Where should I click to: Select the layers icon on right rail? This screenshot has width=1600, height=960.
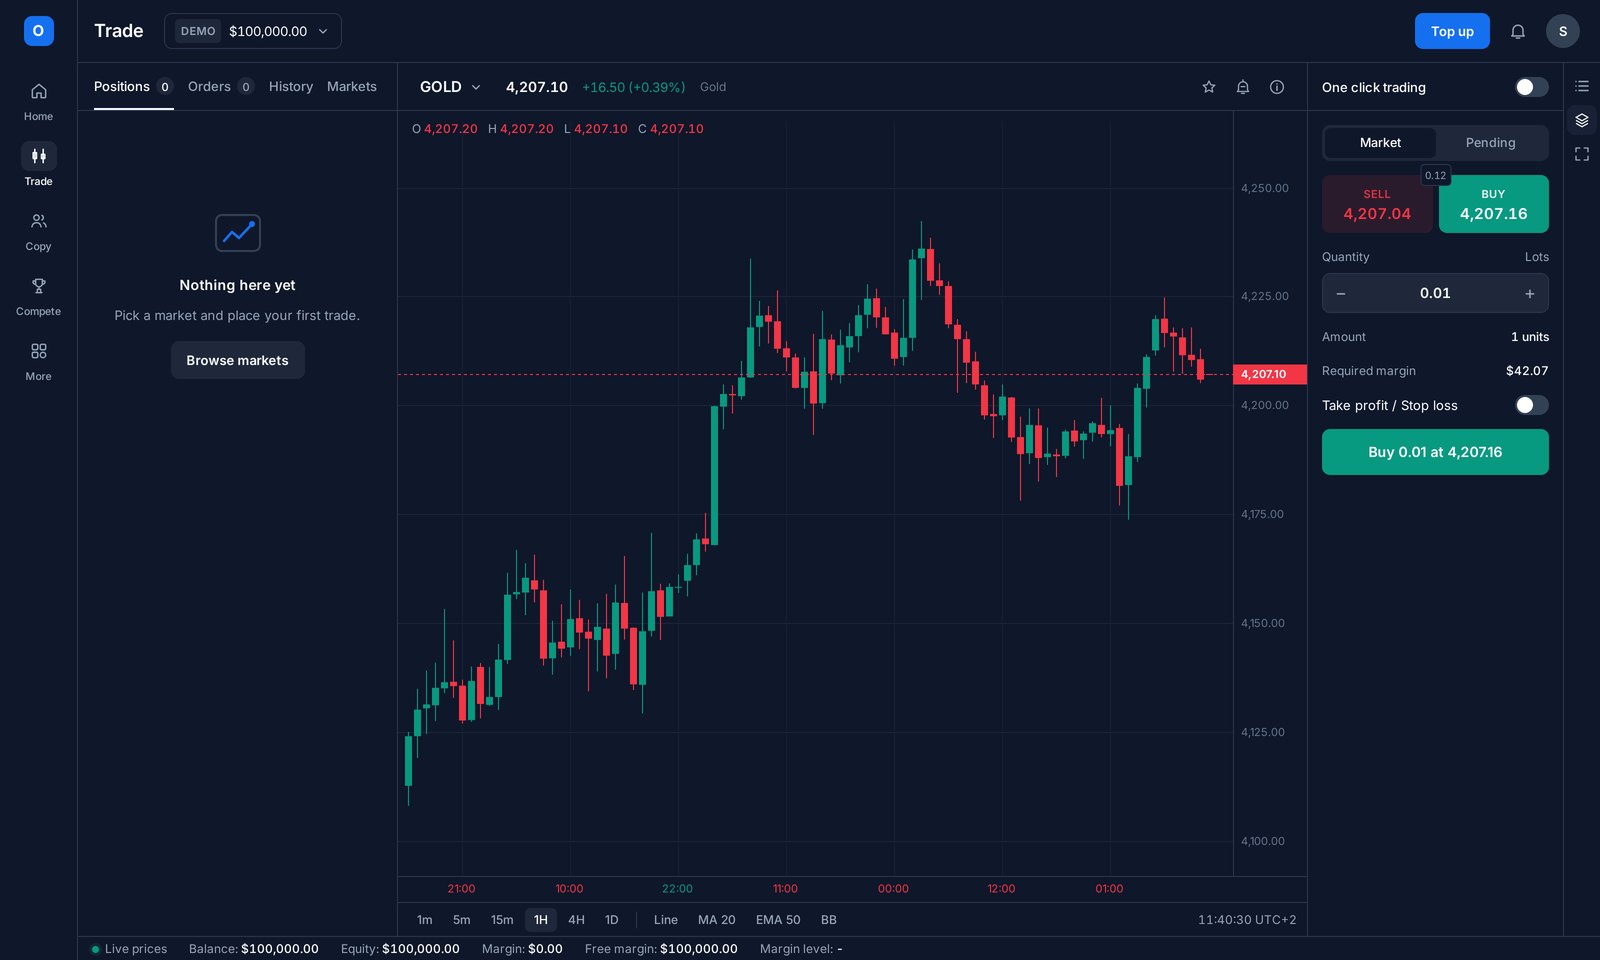tap(1581, 120)
